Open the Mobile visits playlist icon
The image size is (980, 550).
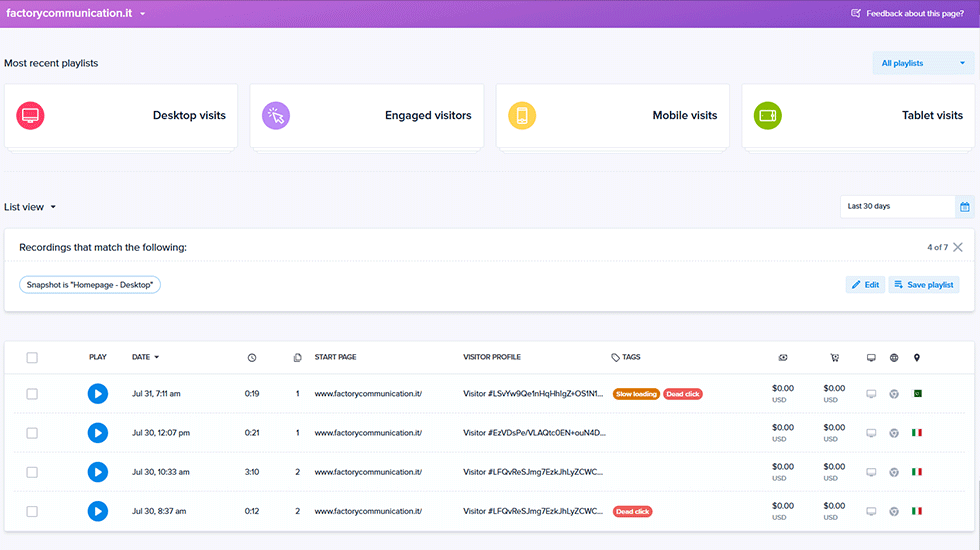point(522,116)
